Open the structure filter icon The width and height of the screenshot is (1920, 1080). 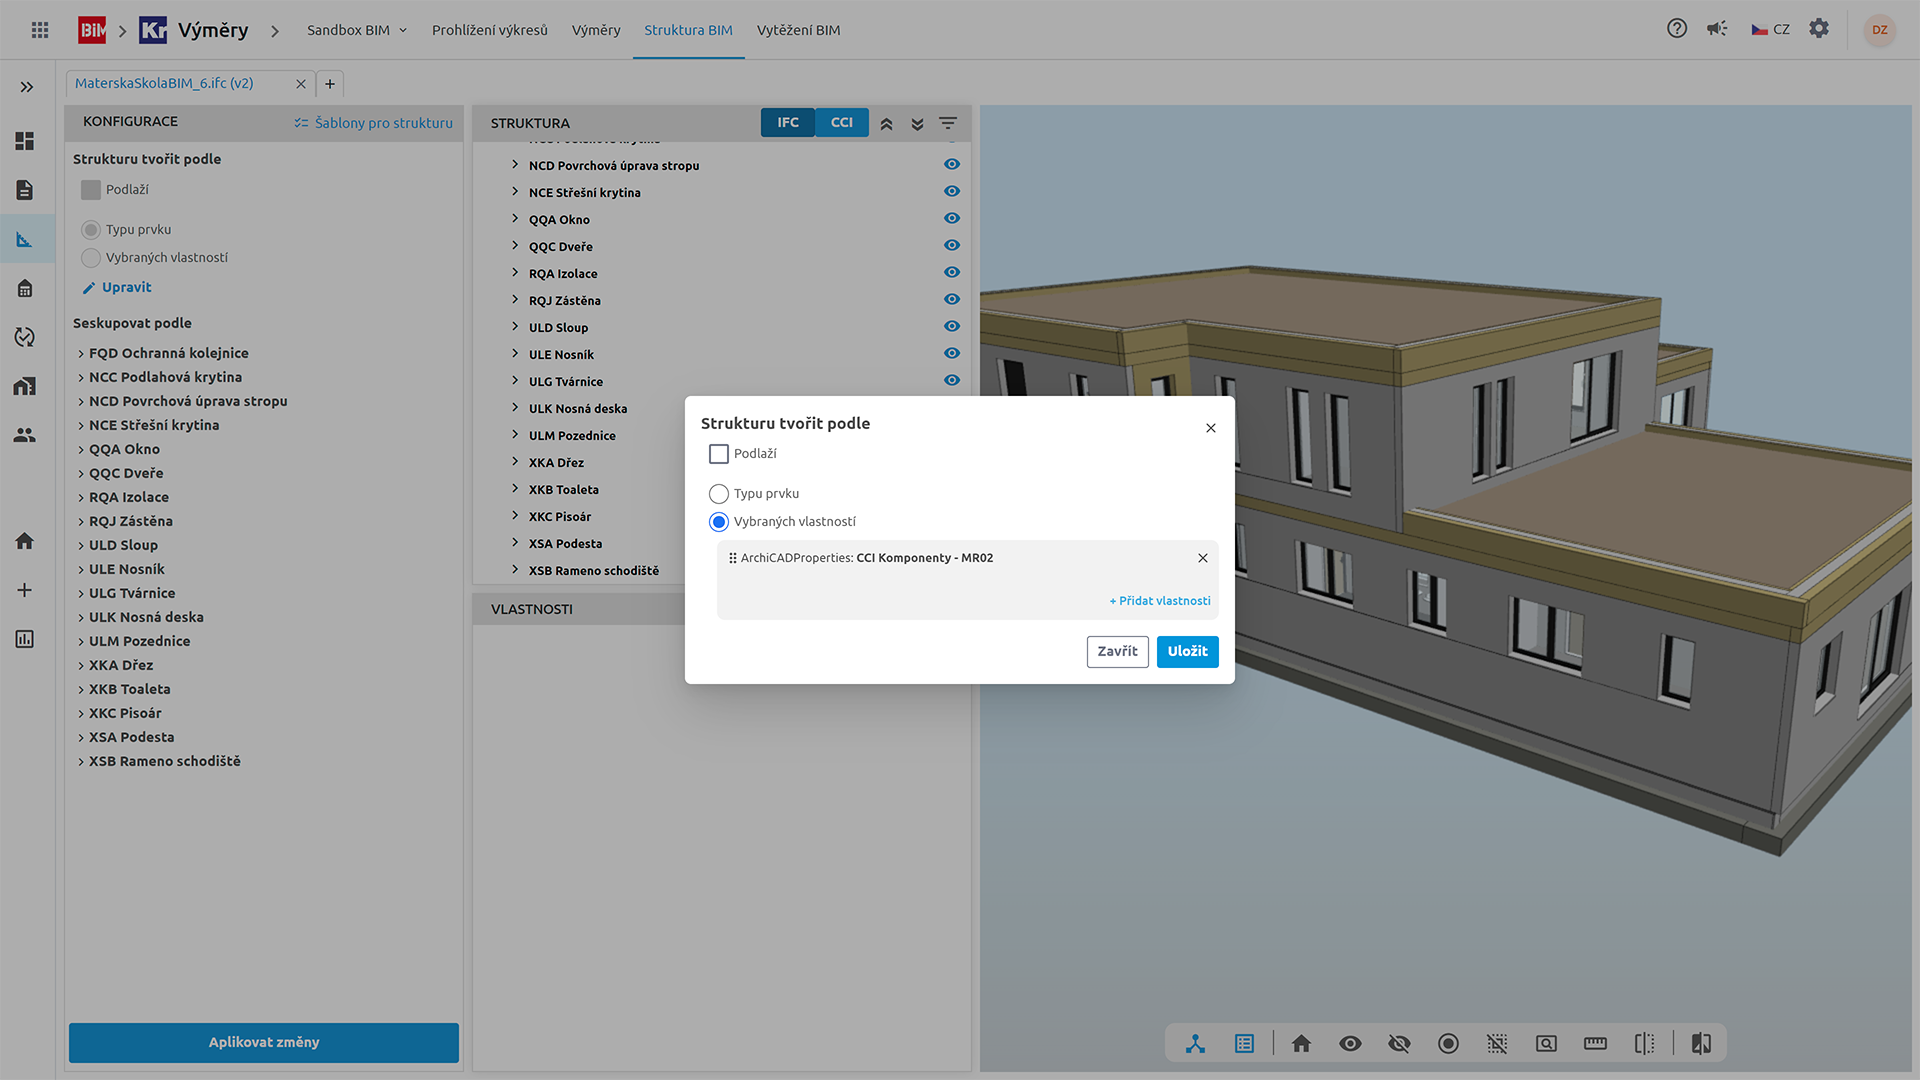click(948, 123)
